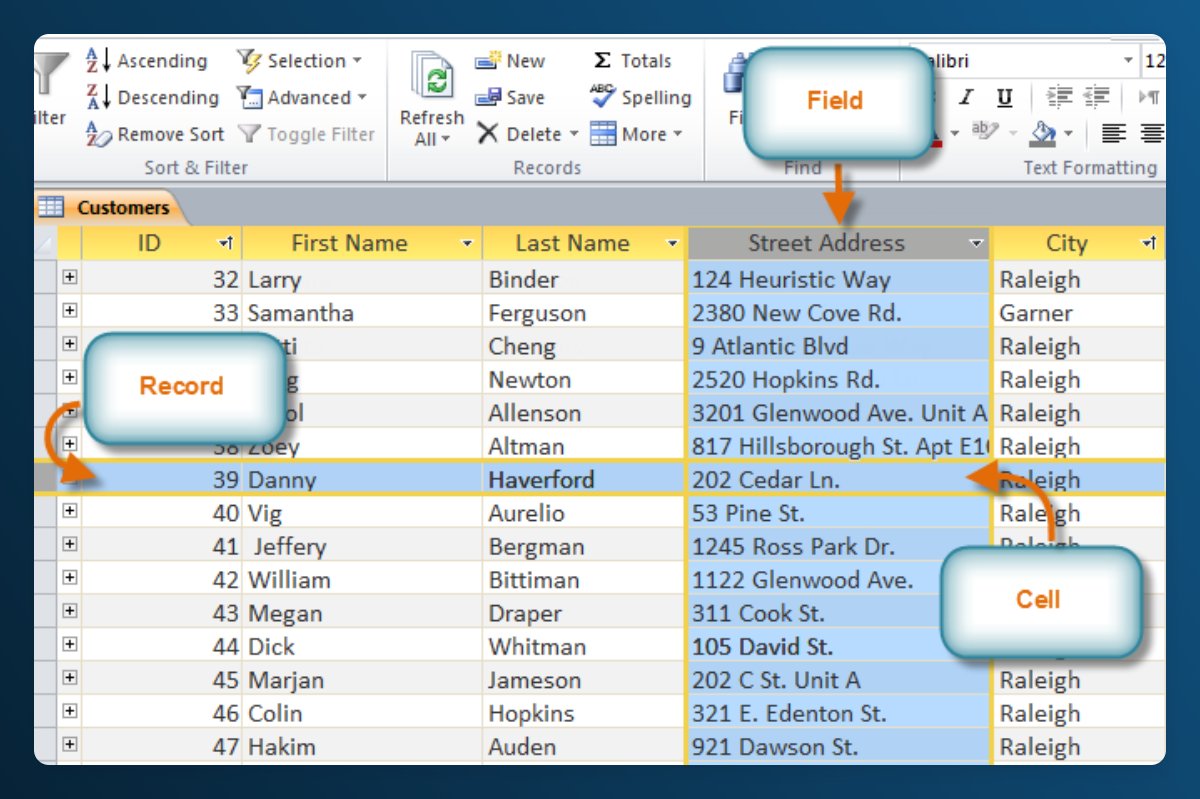Viewport: 1200px width, 799px height.
Task: Apply the paint bucket background color
Action: click(1043, 132)
